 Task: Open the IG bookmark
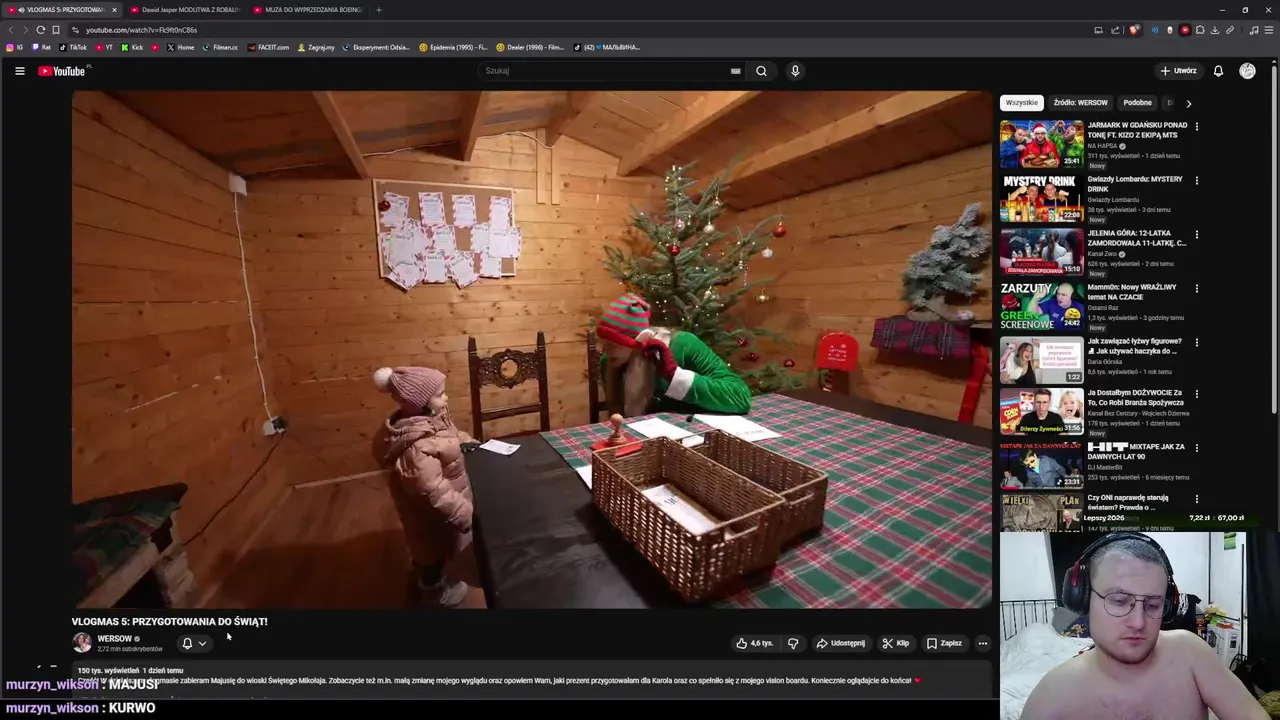pyautogui.click(x=15, y=47)
